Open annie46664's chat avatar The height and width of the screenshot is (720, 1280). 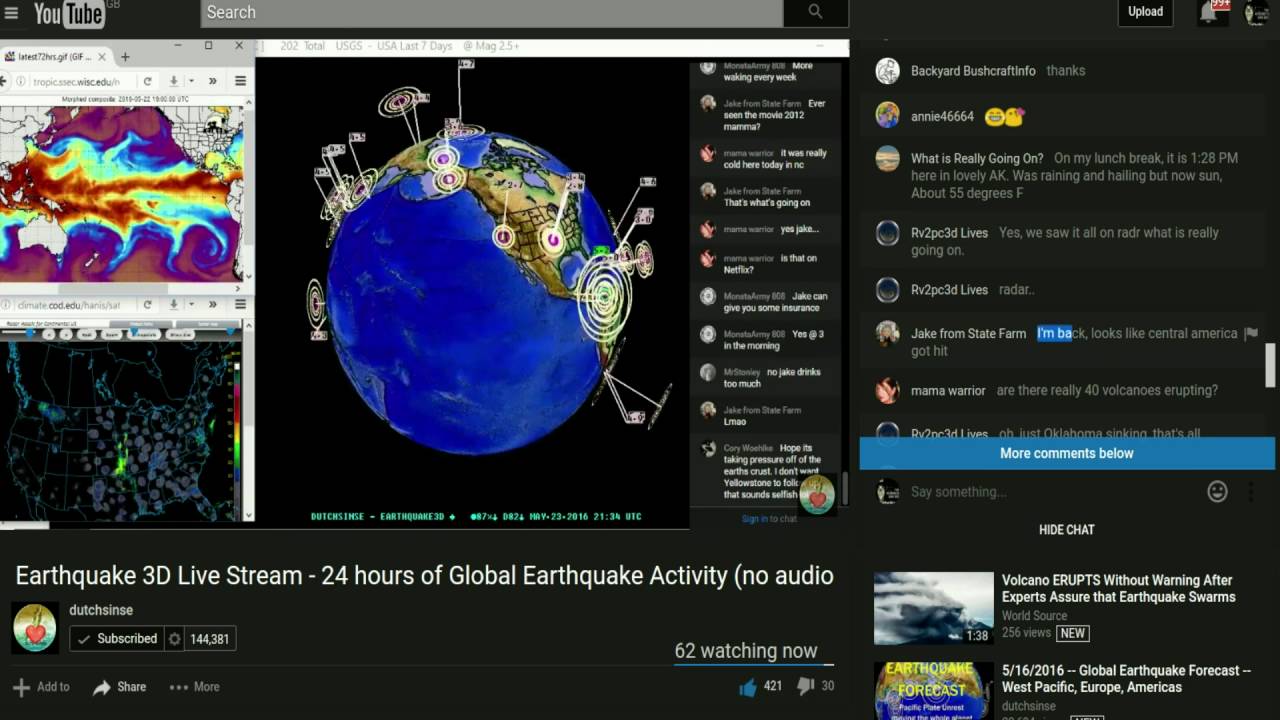tap(888, 115)
